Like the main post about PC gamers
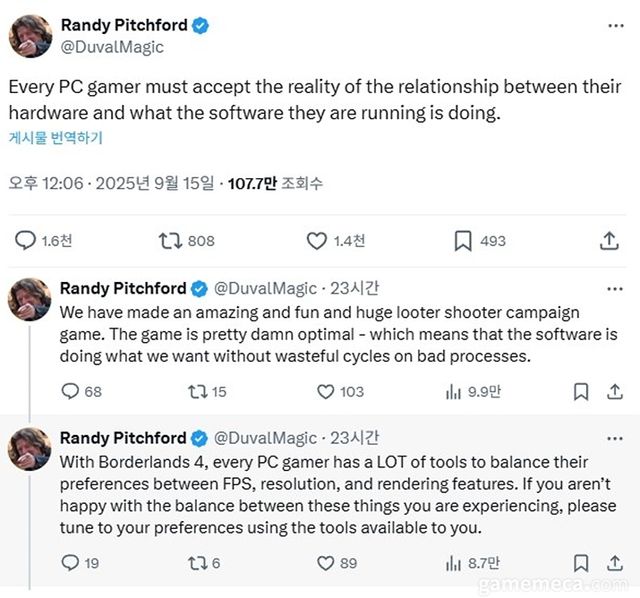This screenshot has height=598, width=640. 317,241
